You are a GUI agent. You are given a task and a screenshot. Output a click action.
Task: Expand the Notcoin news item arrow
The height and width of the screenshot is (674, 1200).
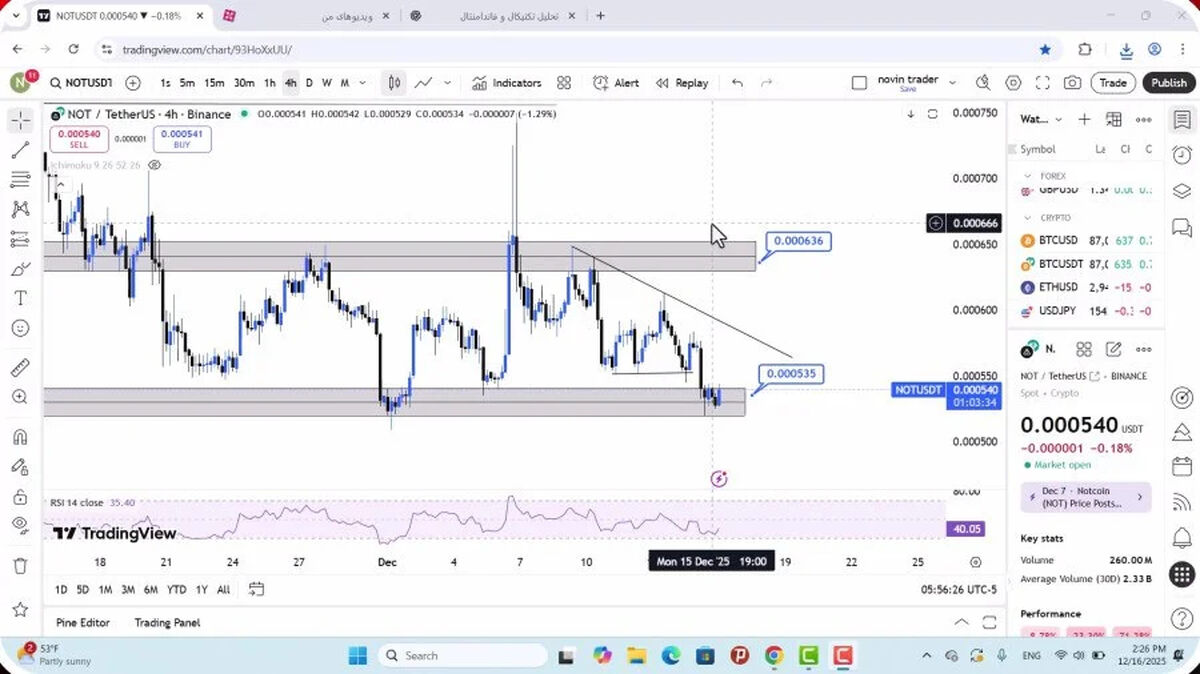pyautogui.click(x=1139, y=497)
